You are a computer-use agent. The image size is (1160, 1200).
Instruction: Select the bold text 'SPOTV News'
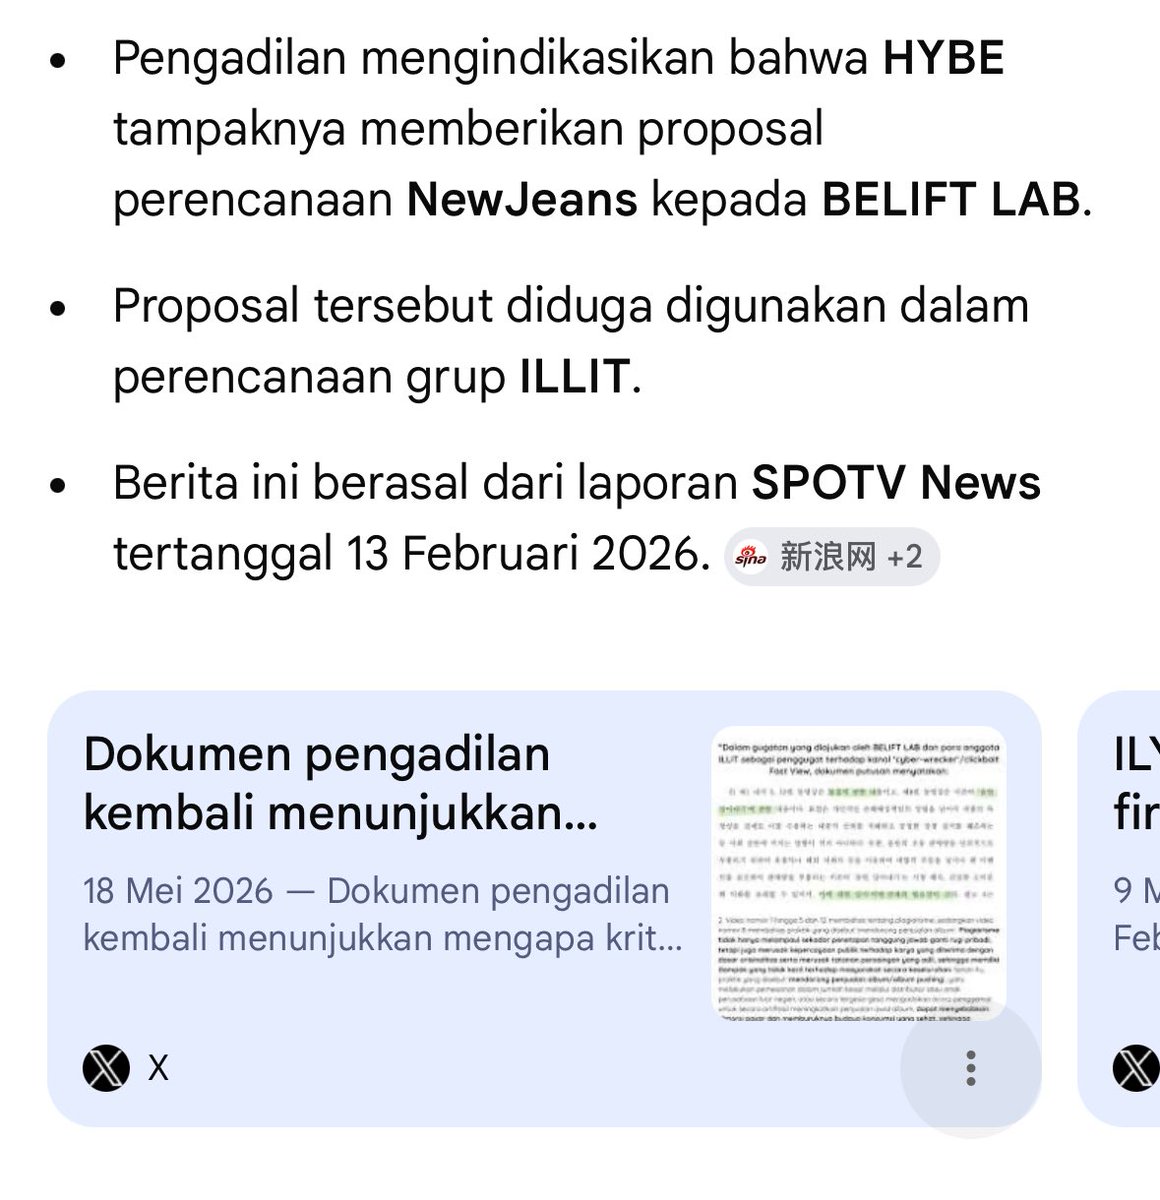click(896, 482)
